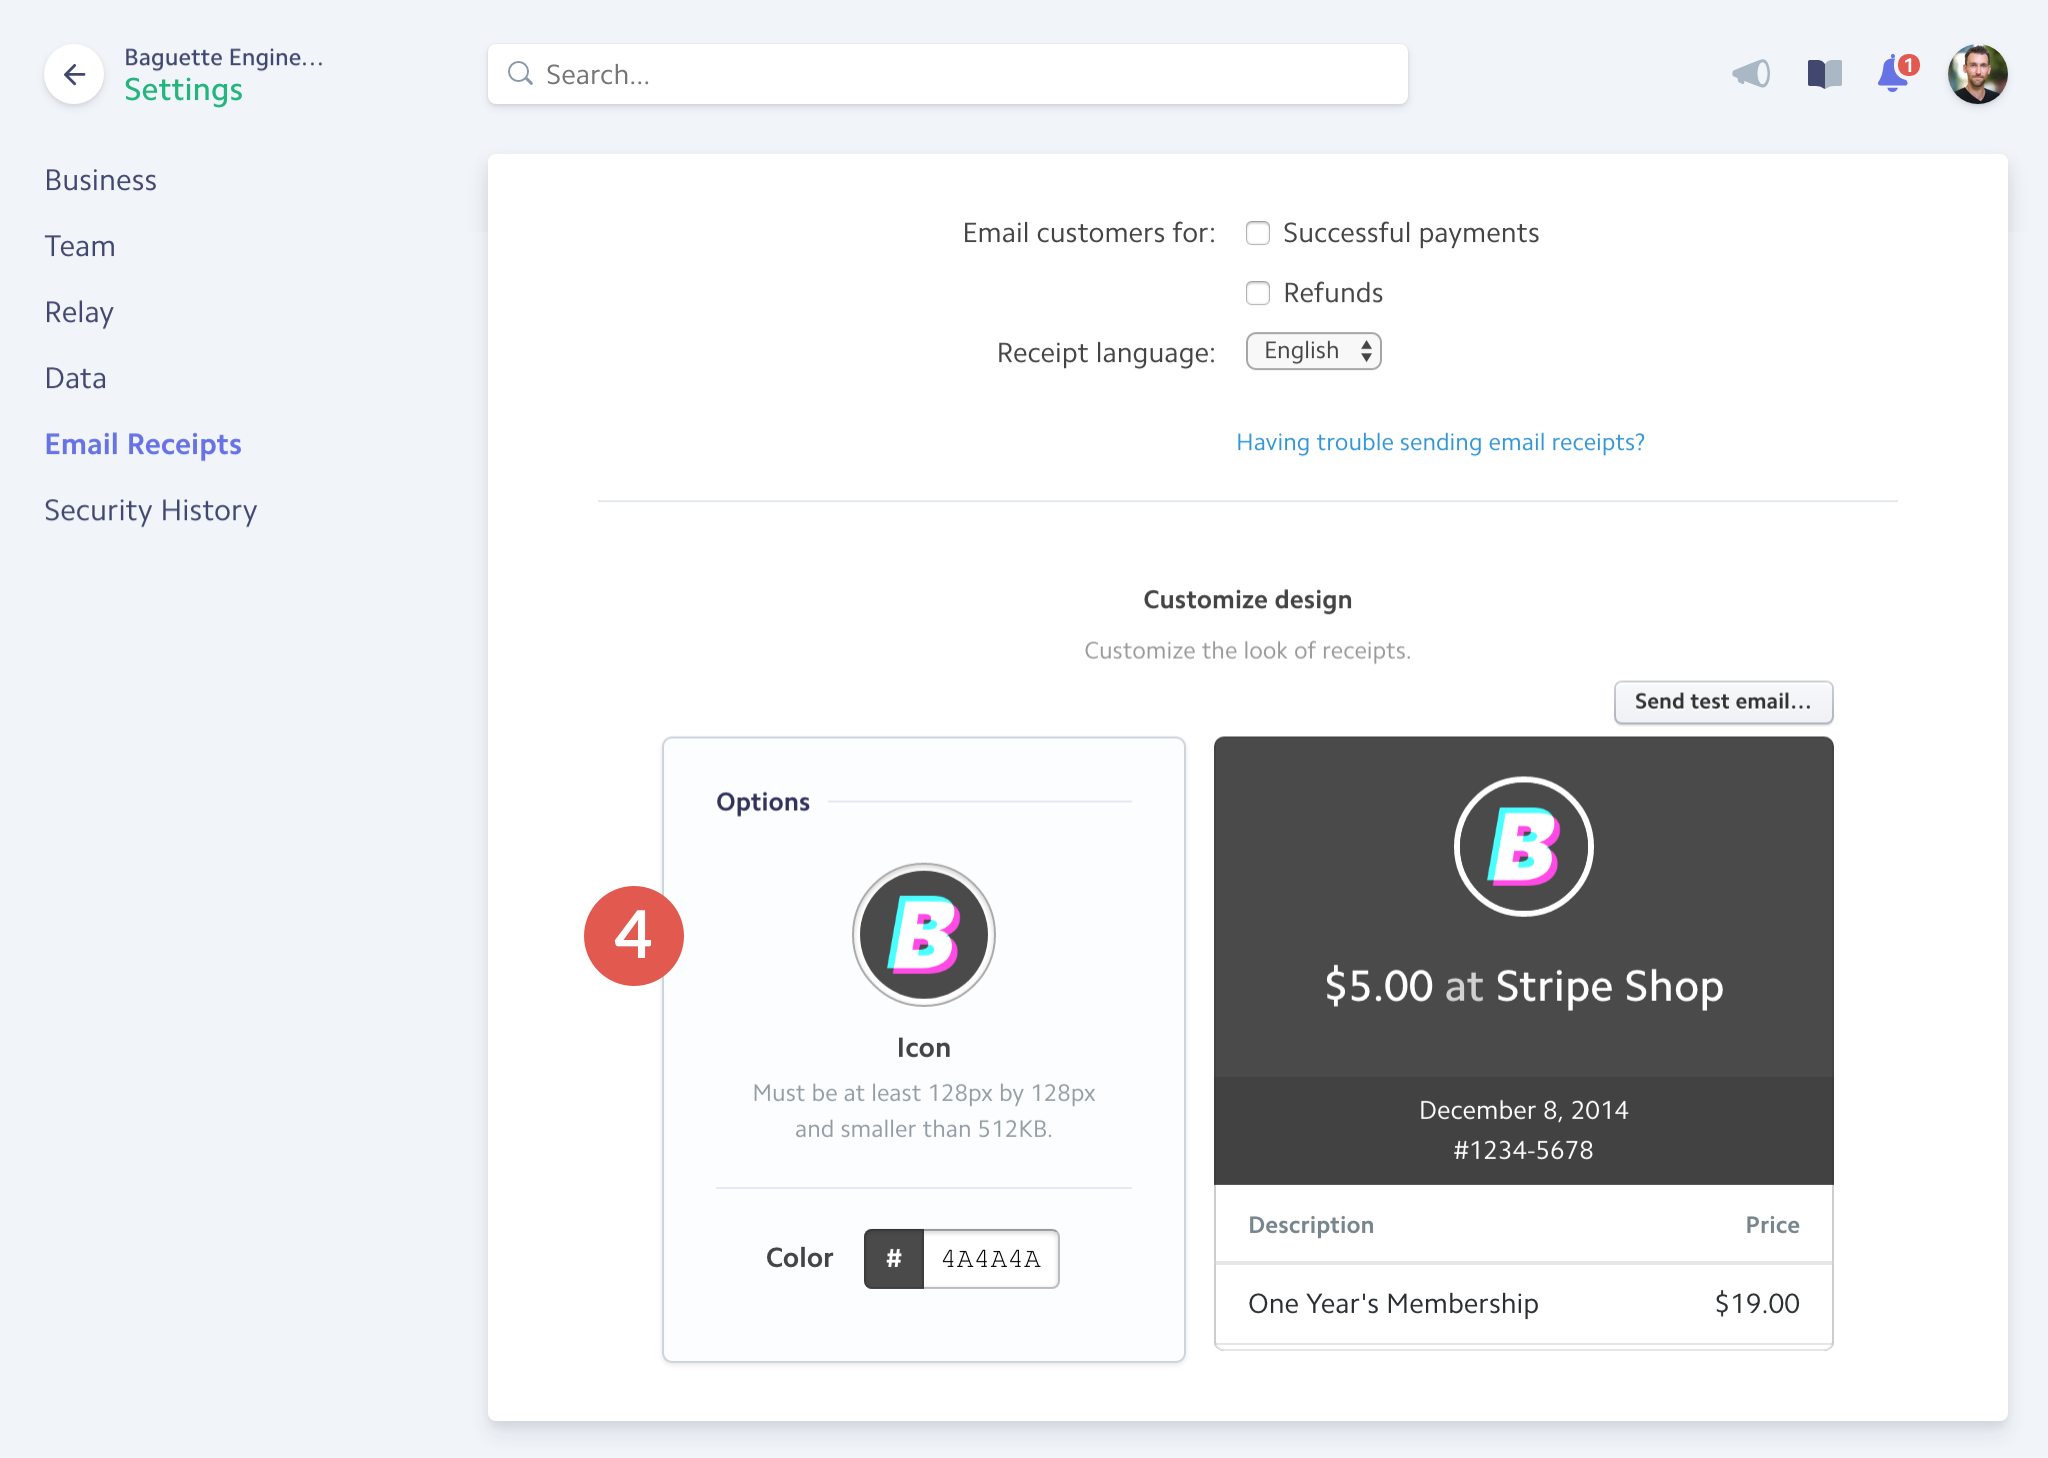Enable Successful payments checkbox
Screen dimensions: 2048x1458
point(1258,233)
